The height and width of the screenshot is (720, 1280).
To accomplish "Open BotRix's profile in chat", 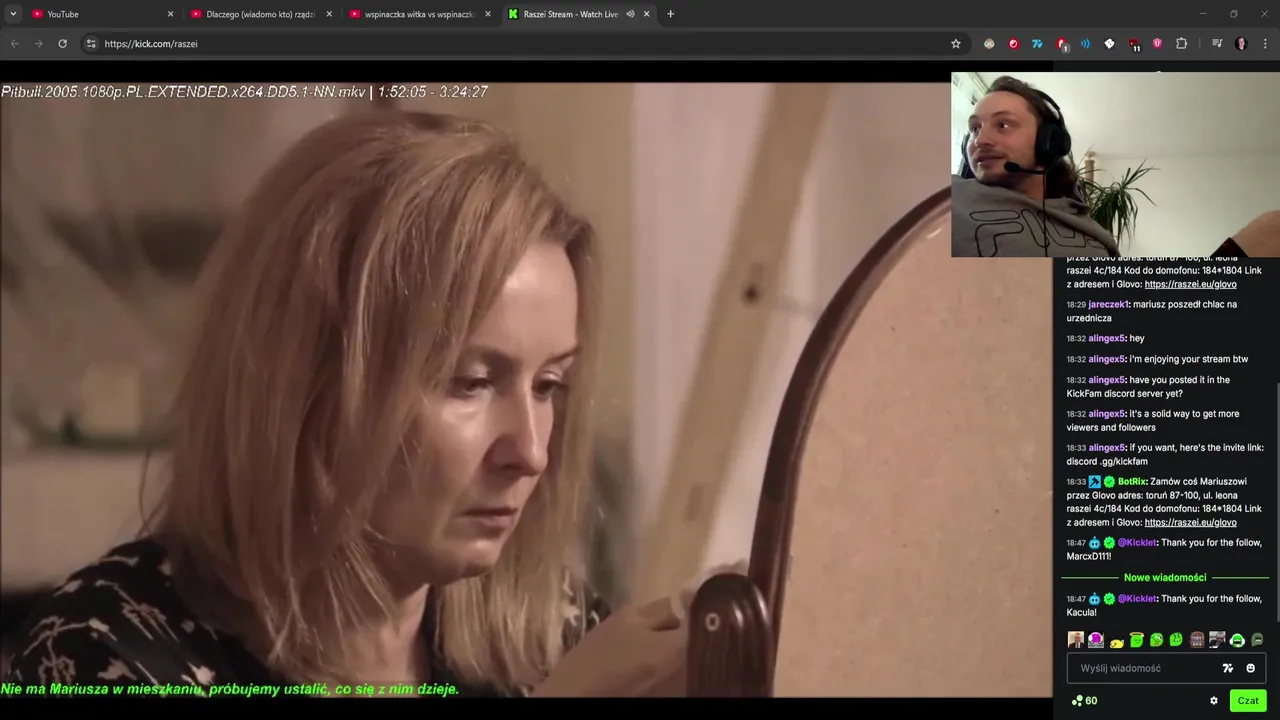I will [1132, 481].
